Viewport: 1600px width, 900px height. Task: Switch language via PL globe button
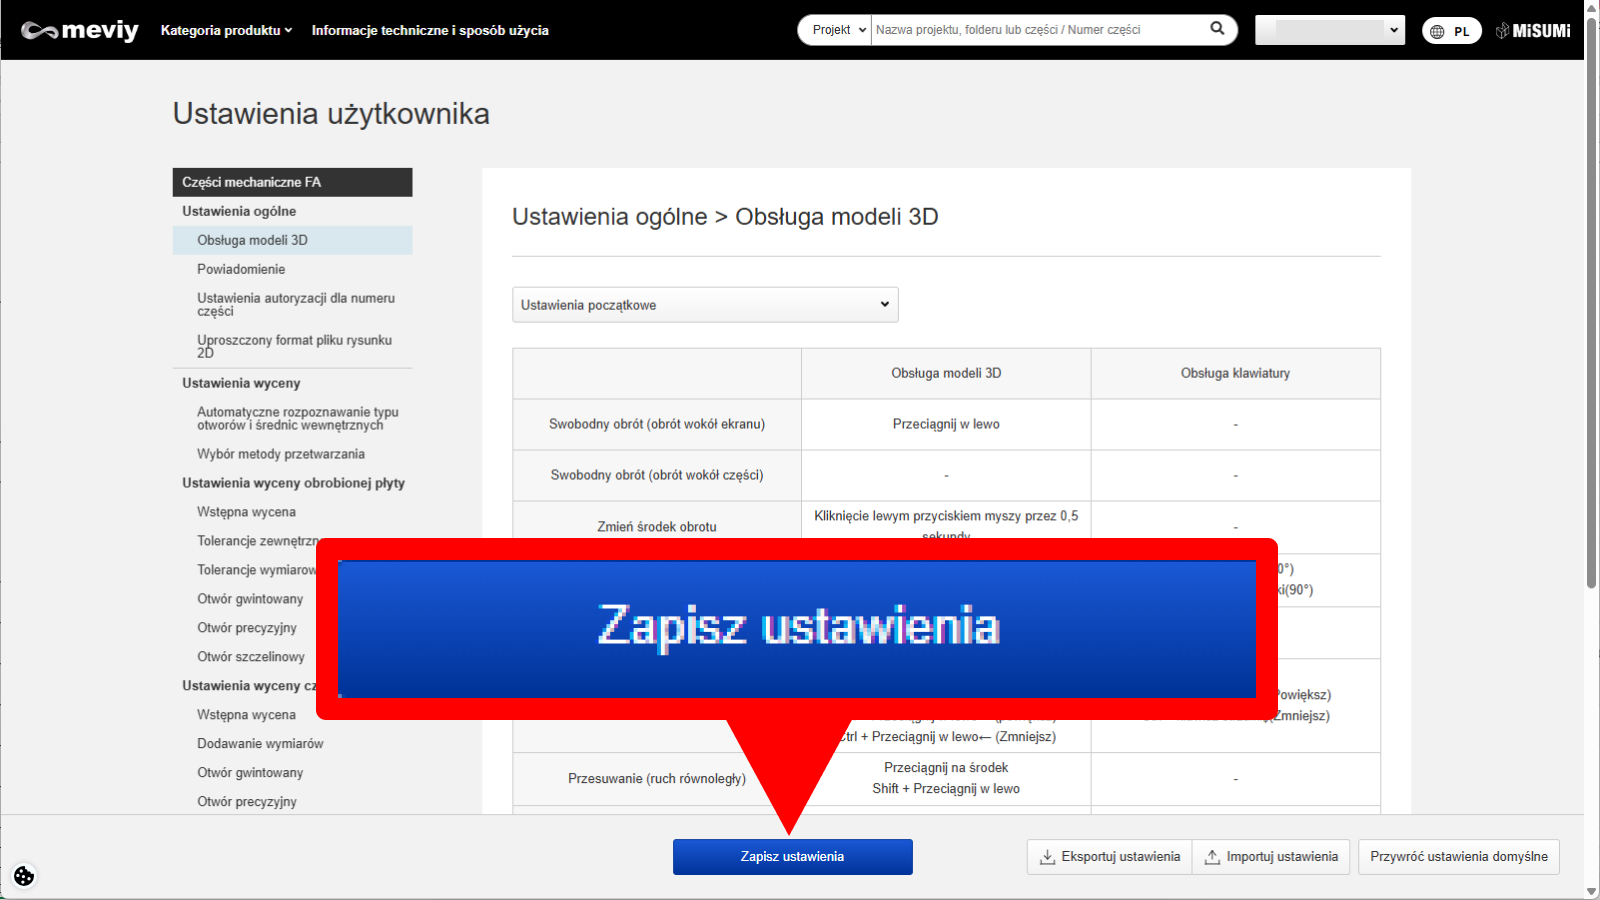point(1451,31)
